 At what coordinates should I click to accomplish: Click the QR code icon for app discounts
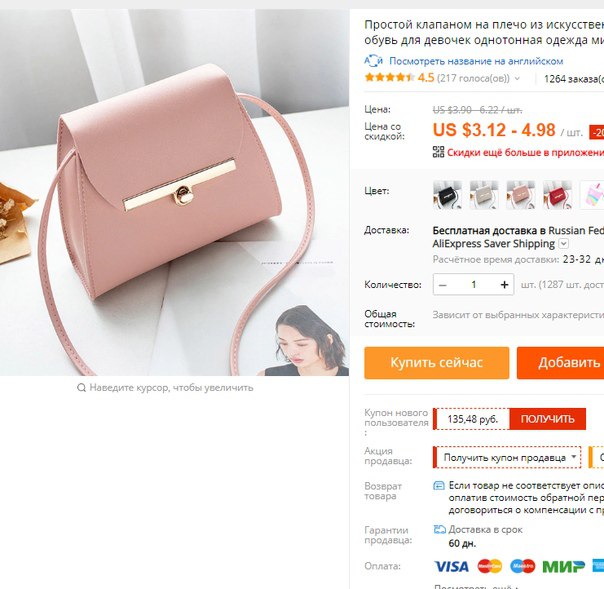coord(438,152)
